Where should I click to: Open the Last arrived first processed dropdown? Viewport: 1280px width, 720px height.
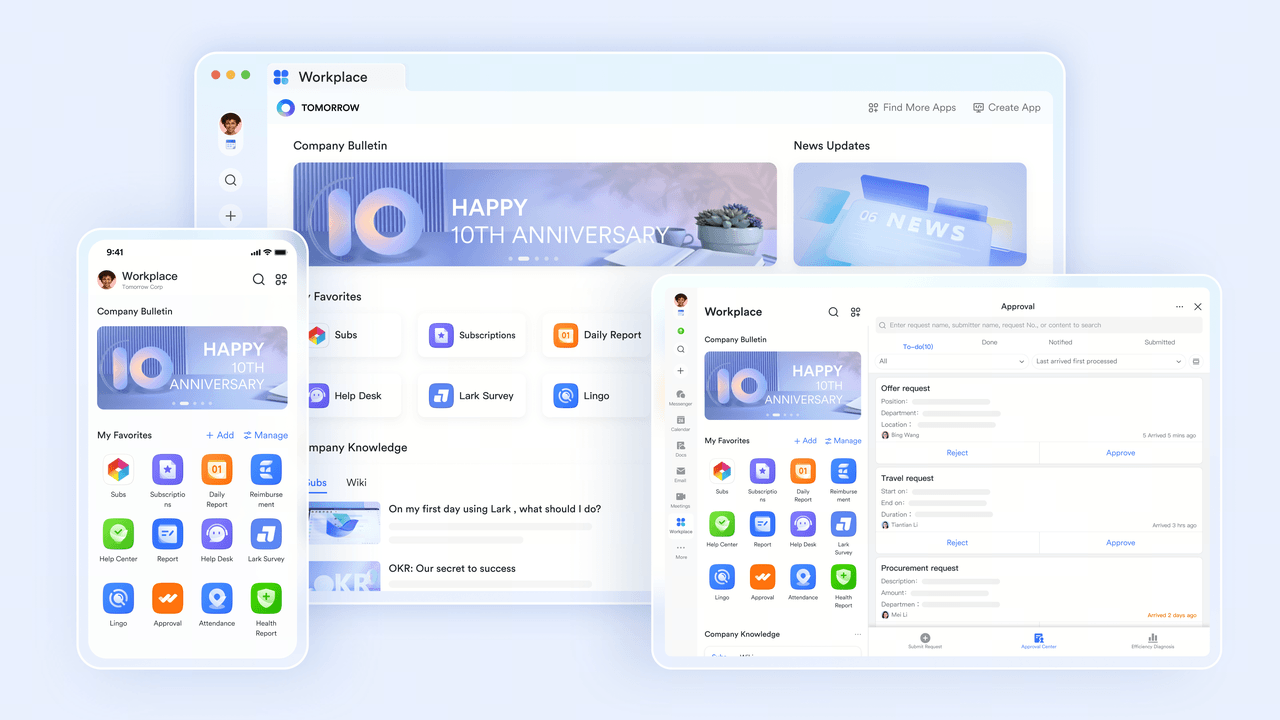click(1109, 361)
